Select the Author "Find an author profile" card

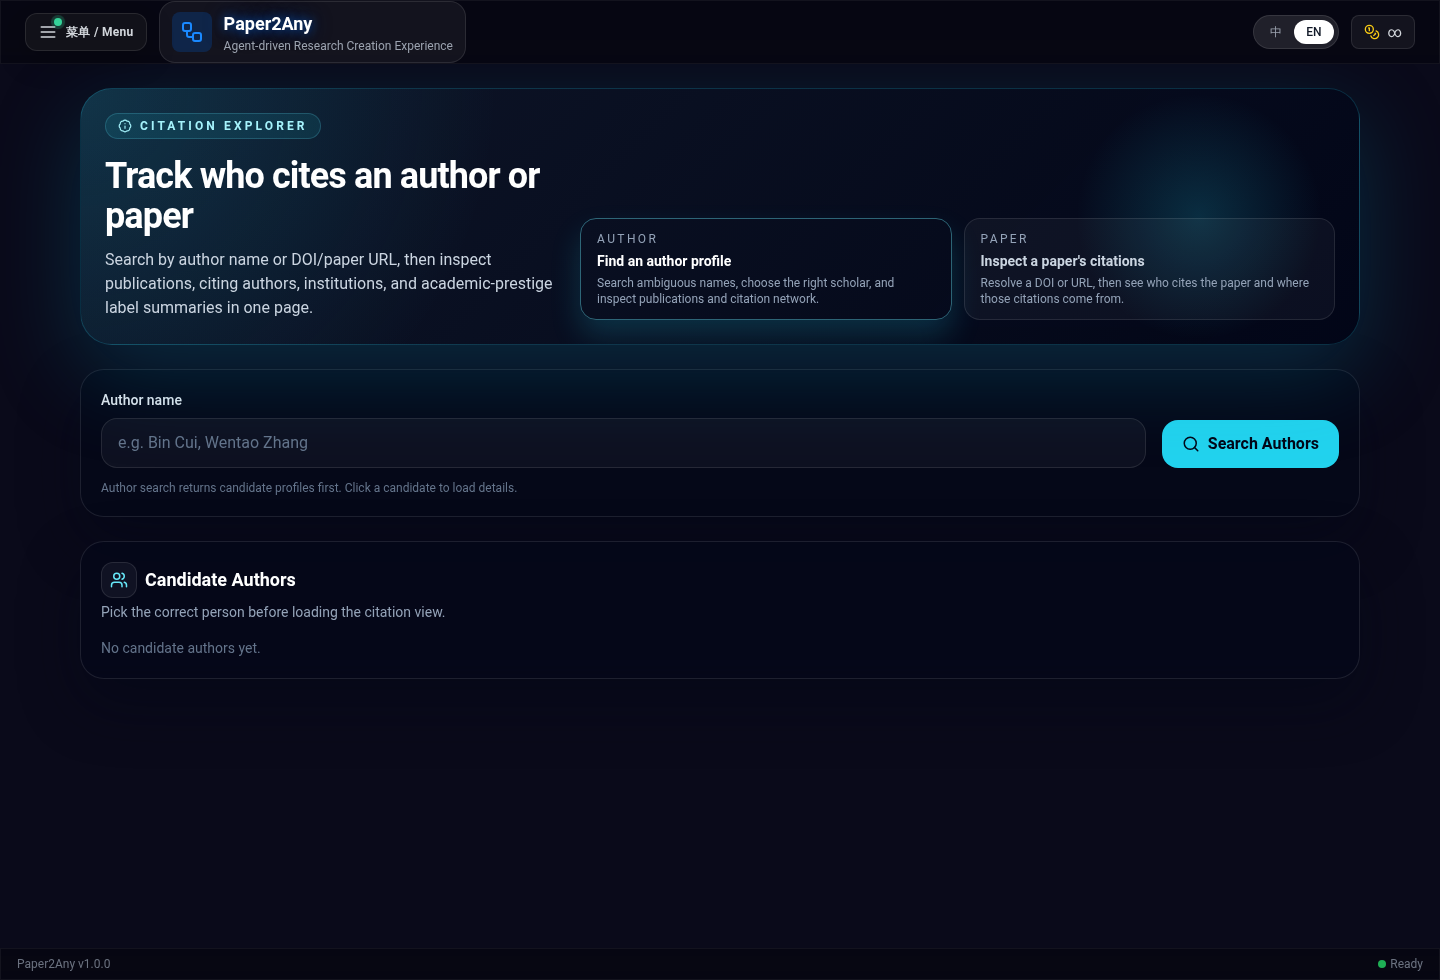click(765, 269)
